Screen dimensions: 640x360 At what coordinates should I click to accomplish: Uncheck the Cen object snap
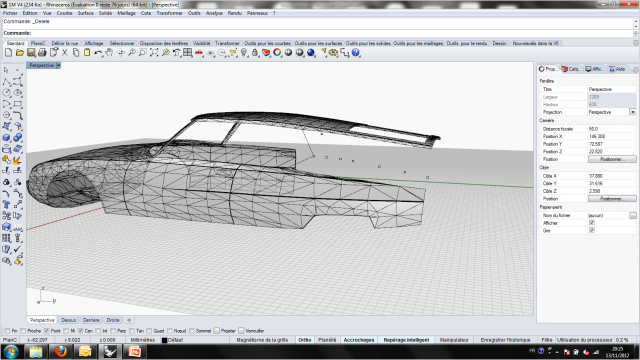(x=80, y=331)
